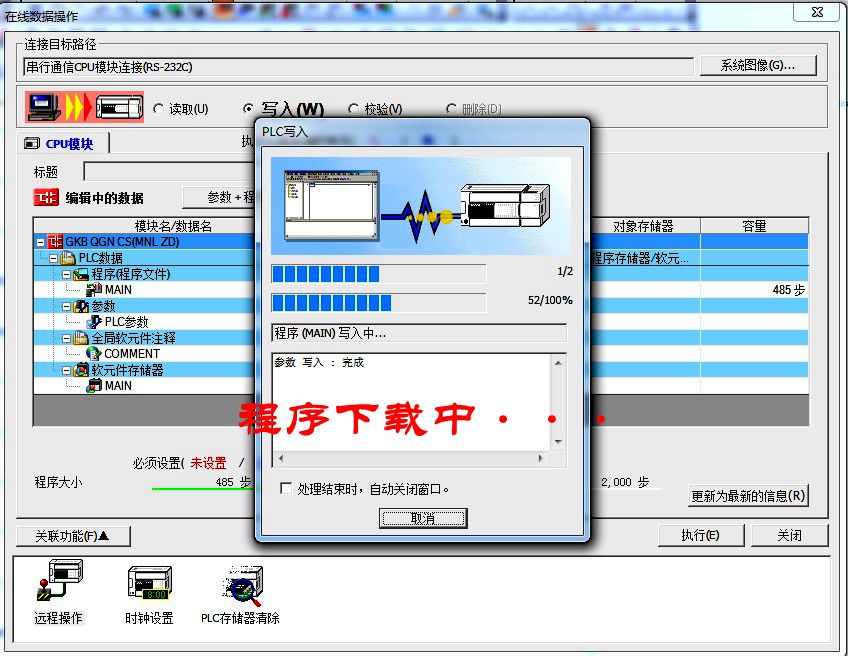Click the PC-to-PLC transfer direction graphic
This screenshot has height=656, width=848.
point(85,107)
